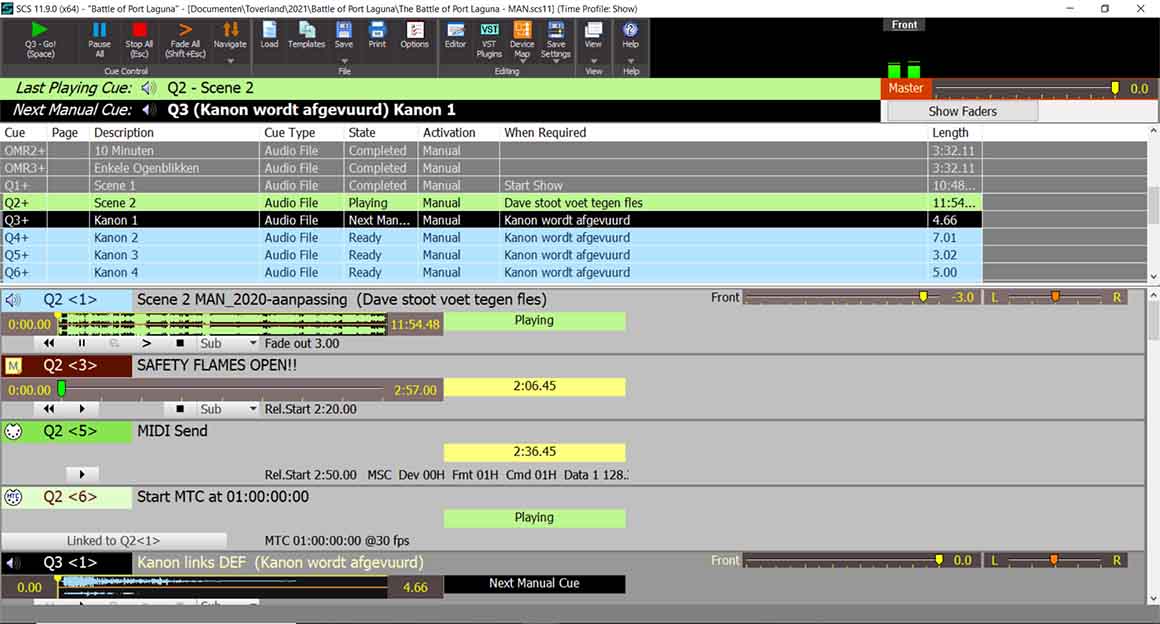Hit the red Stop All button
Image resolution: width=1160 pixels, height=624 pixels.
tap(139, 38)
